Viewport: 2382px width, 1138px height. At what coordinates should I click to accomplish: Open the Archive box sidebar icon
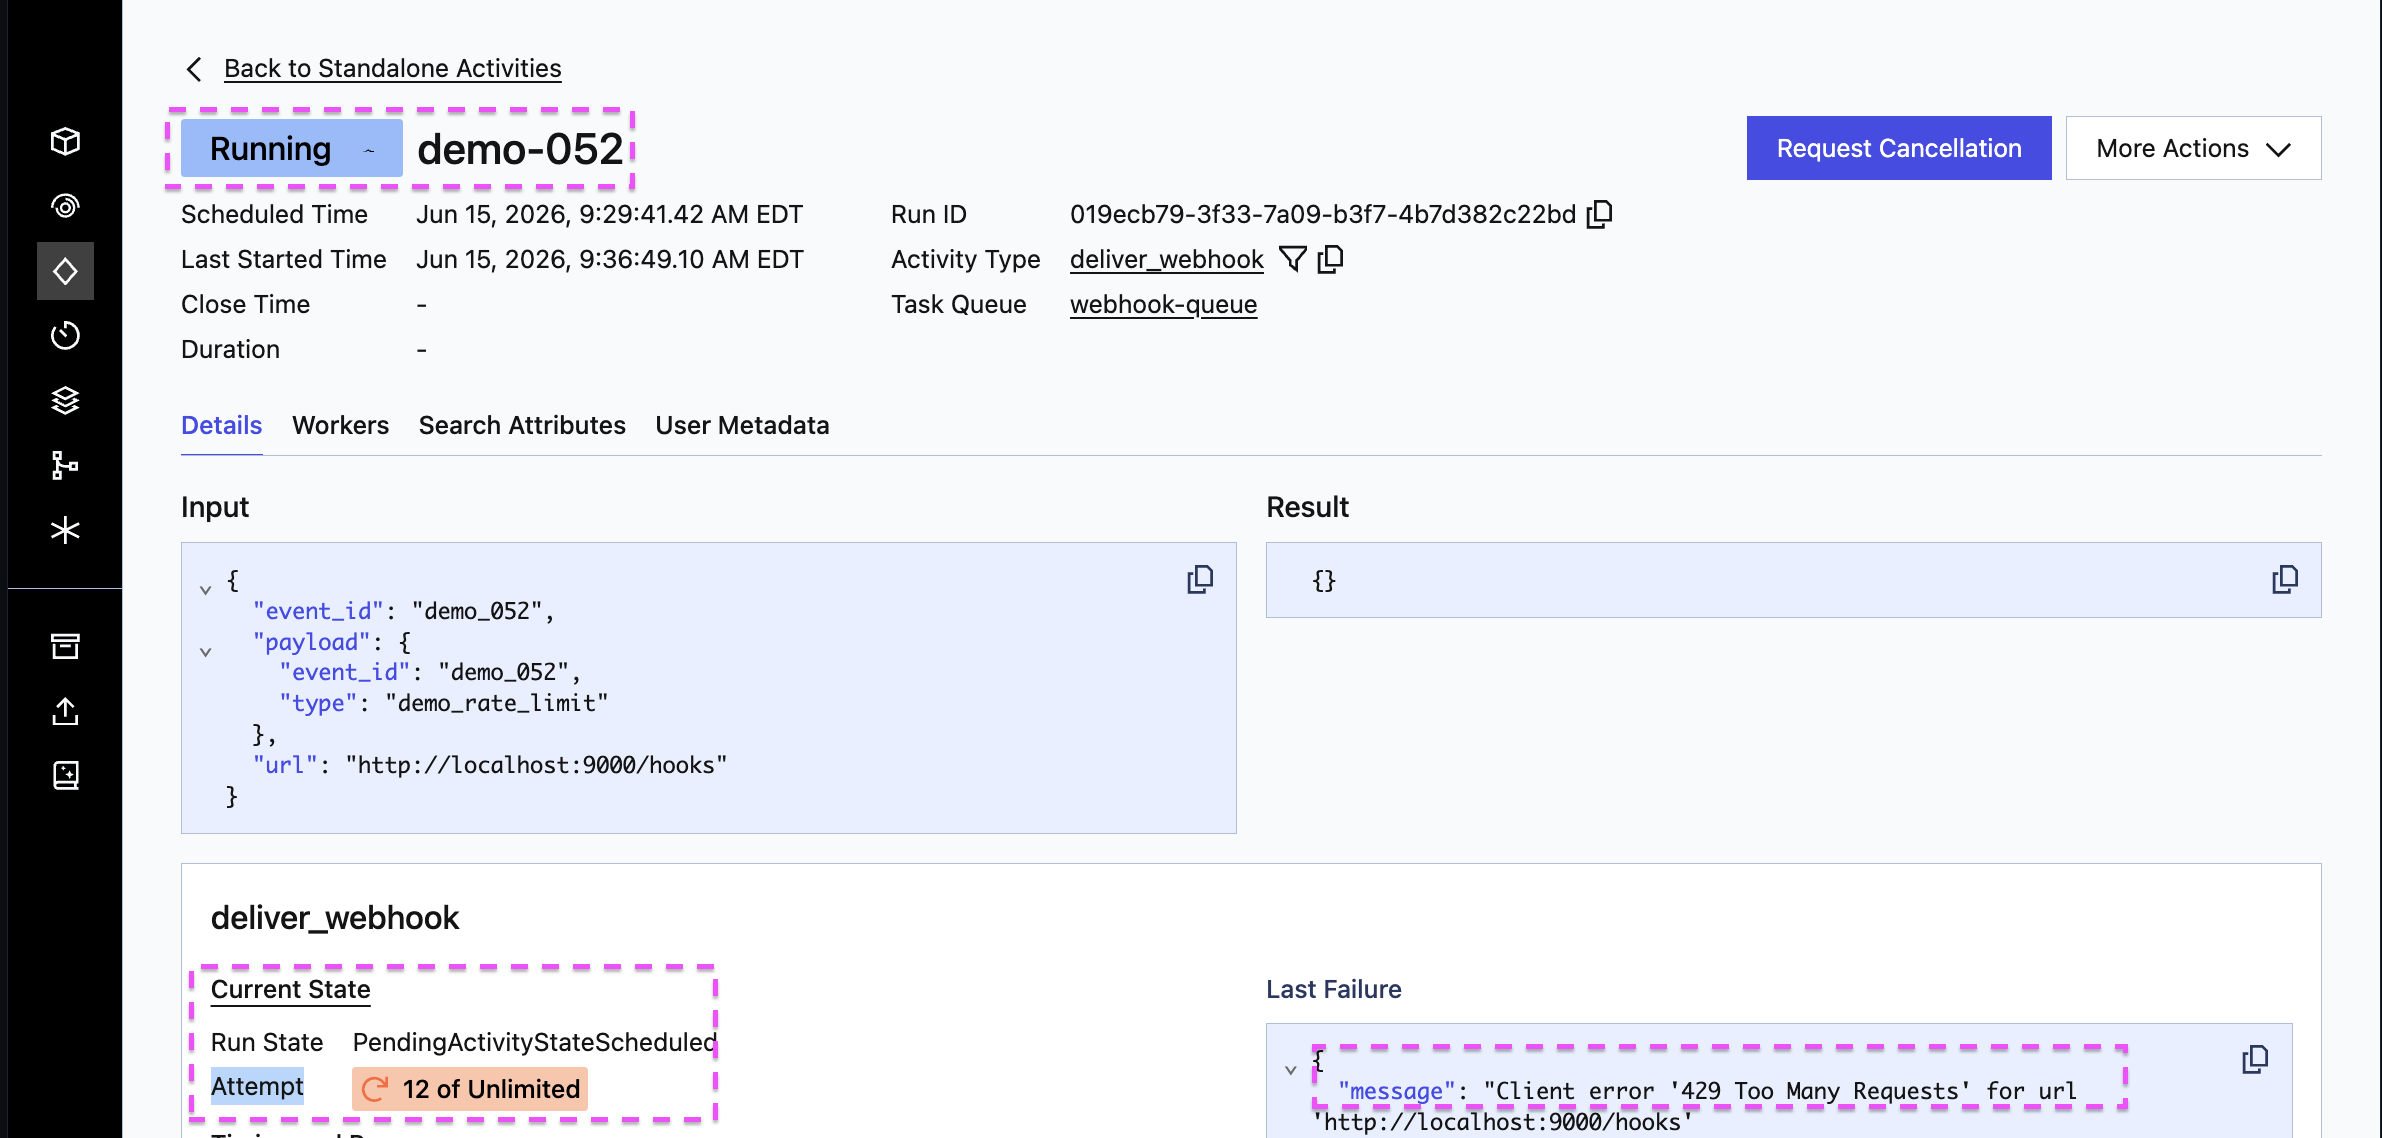[65, 646]
